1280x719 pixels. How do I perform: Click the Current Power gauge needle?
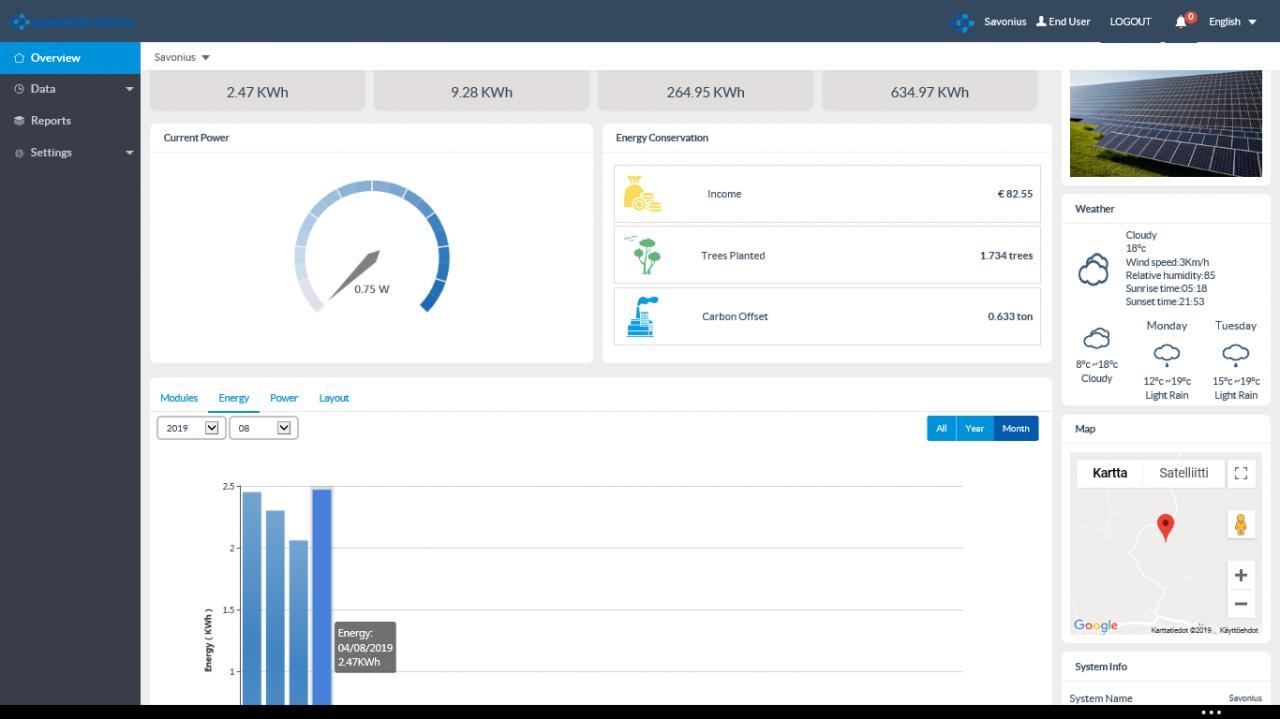355,275
